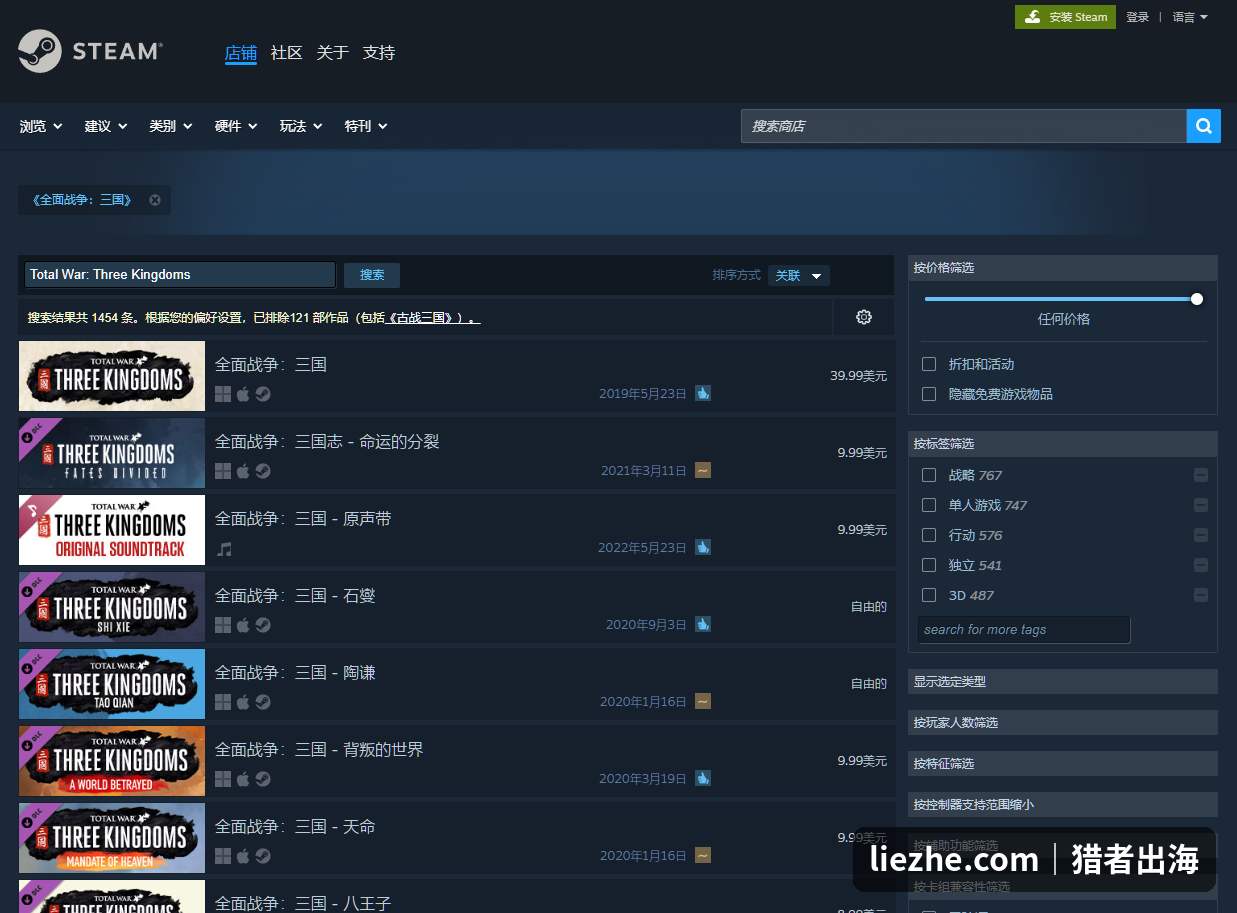Open 全面战争：三国 - 八王子 result
Image resolution: width=1237 pixels, height=913 pixels.
click(x=456, y=896)
